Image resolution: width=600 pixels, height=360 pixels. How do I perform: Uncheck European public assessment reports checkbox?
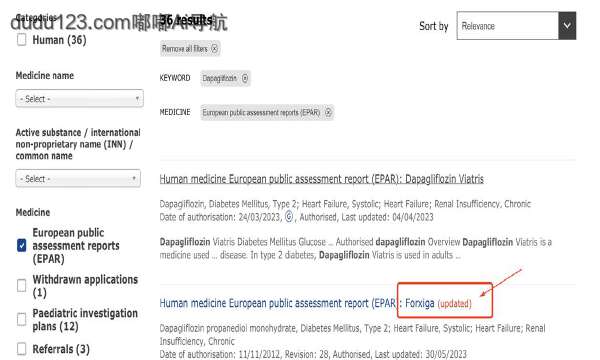pos(22,245)
